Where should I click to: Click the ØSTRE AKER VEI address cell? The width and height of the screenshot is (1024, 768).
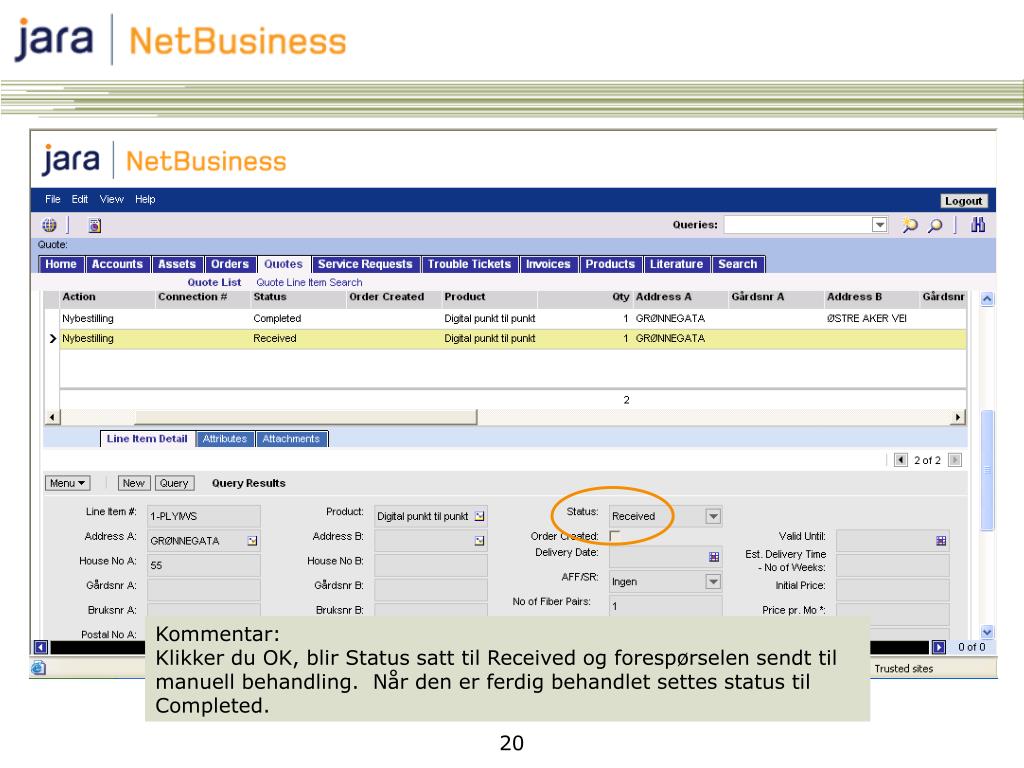click(x=867, y=319)
